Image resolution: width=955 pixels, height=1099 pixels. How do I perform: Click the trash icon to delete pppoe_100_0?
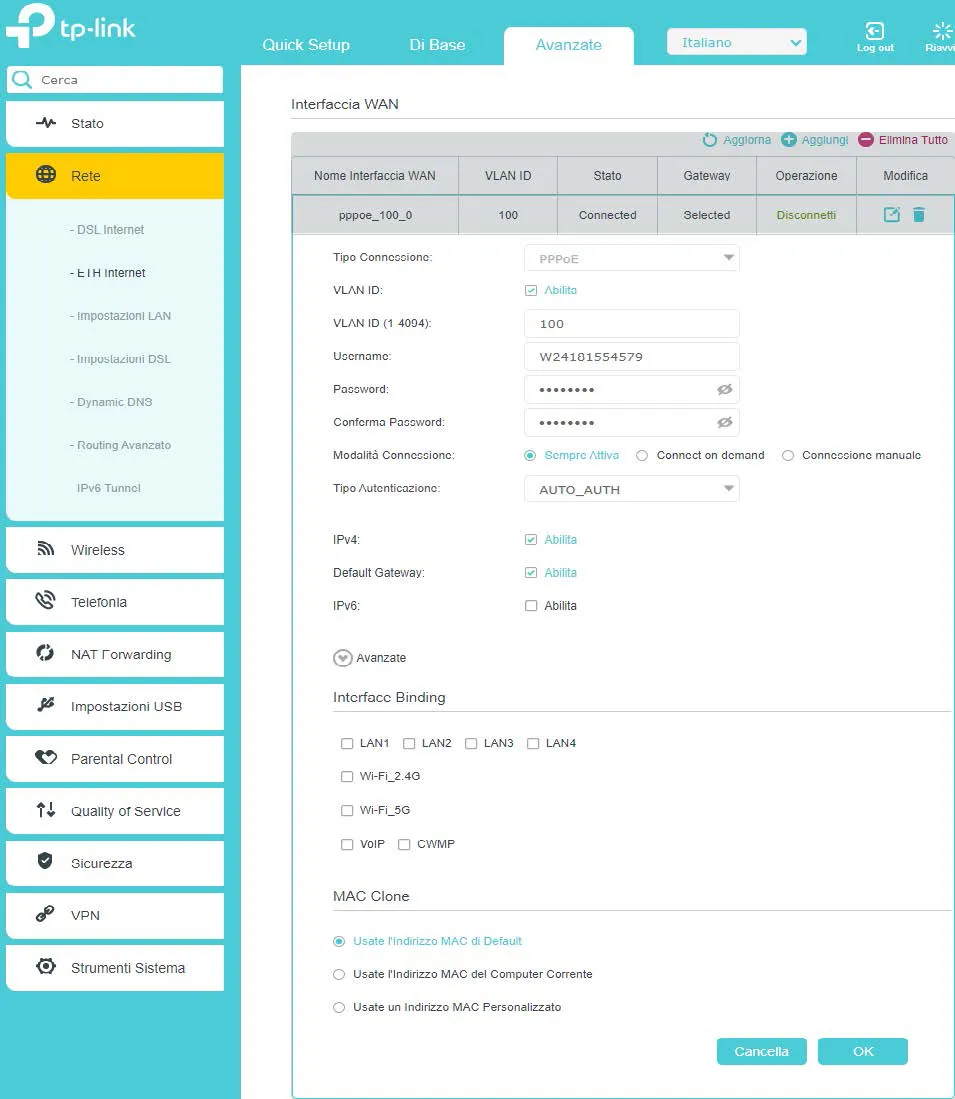pyautogui.click(x=919, y=215)
